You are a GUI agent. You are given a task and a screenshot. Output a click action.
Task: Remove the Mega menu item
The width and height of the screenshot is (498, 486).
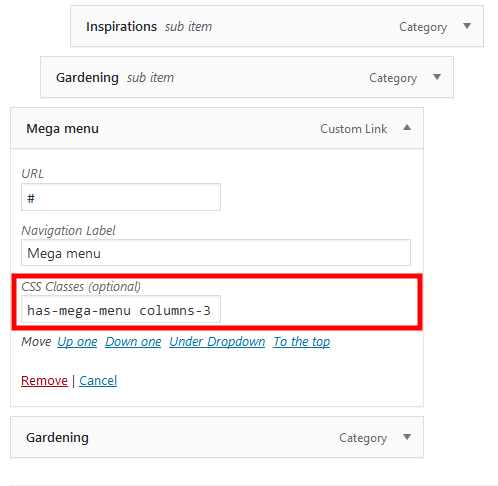(44, 381)
